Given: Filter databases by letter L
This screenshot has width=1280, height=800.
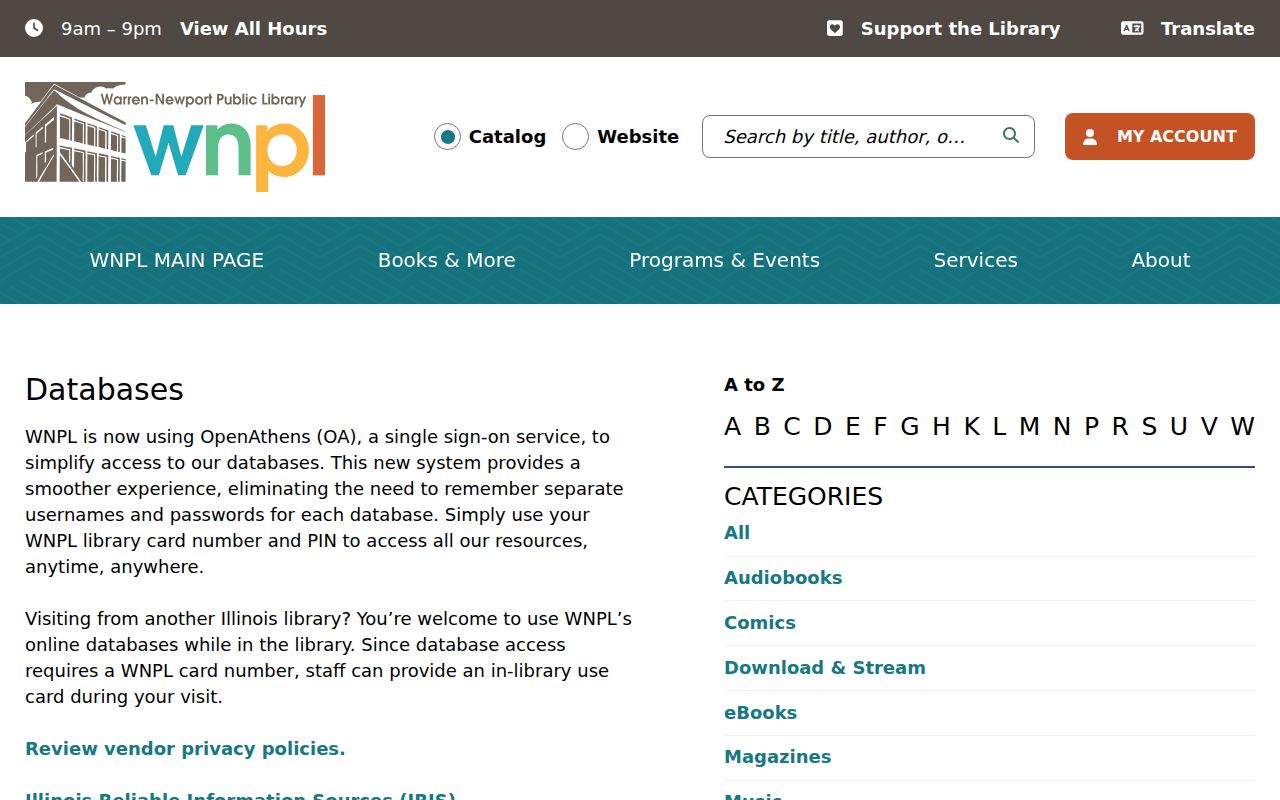Looking at the screenshot, I should (999, 427).
